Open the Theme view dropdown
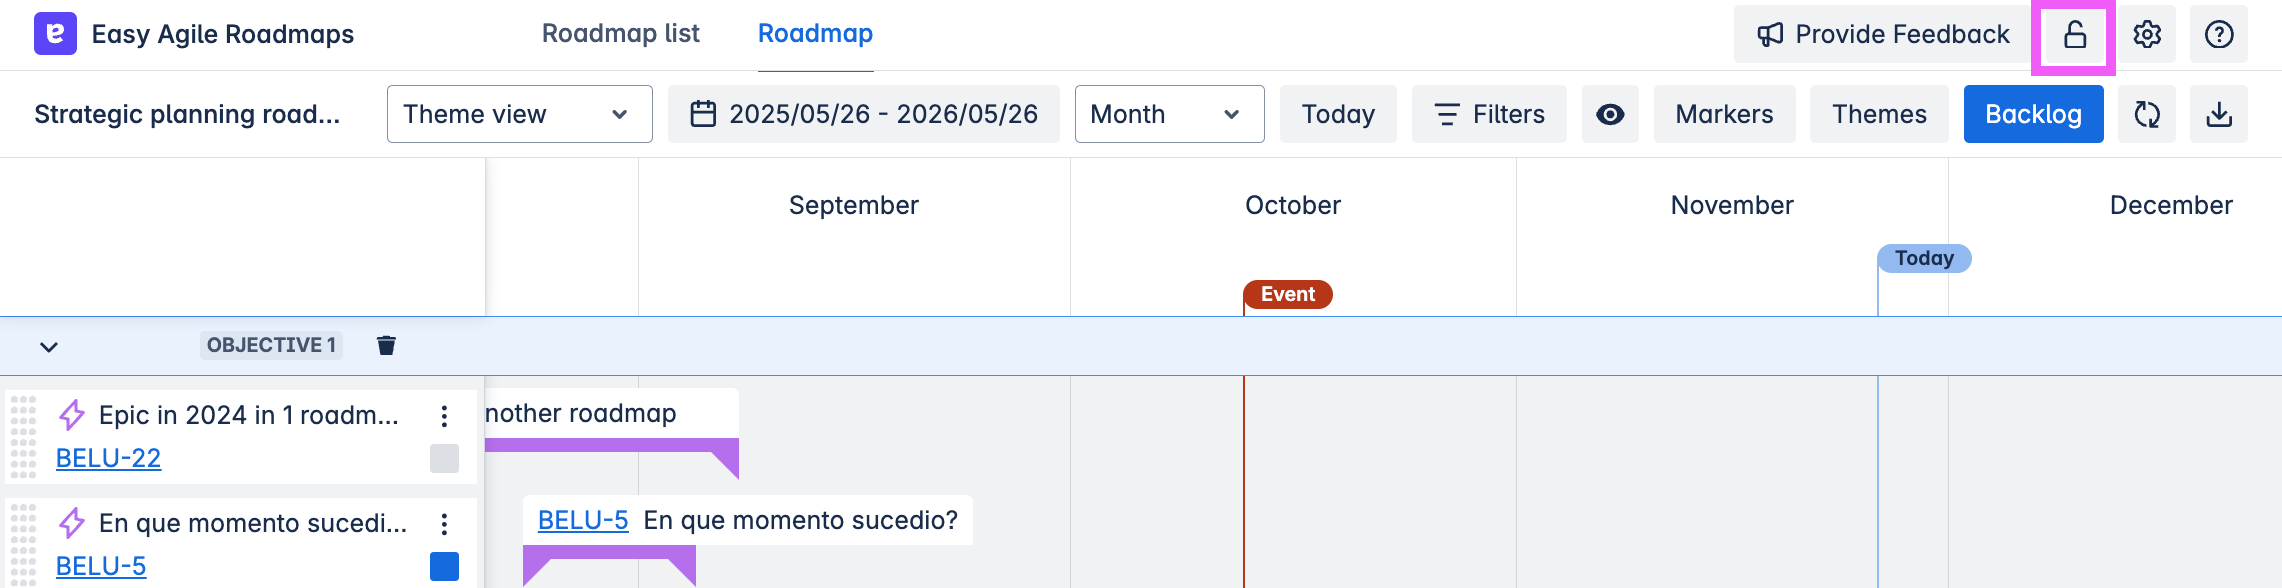 [x=518, y=114]
